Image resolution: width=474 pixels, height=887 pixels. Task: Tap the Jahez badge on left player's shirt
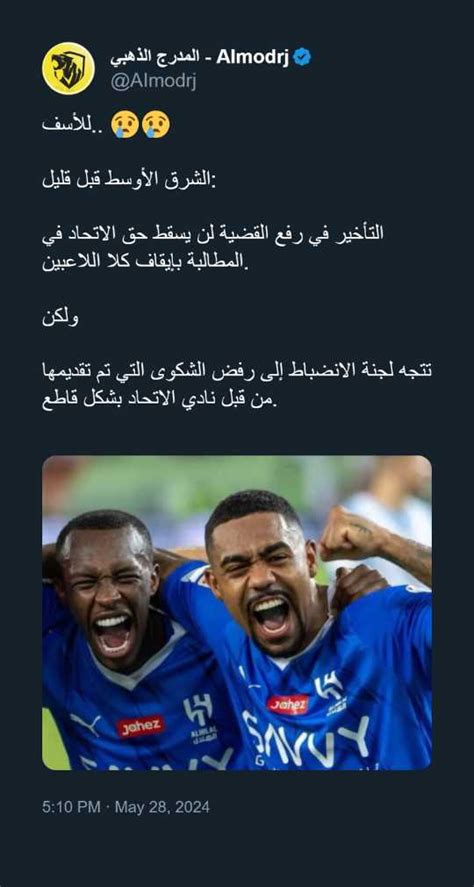tap(141, 726)
